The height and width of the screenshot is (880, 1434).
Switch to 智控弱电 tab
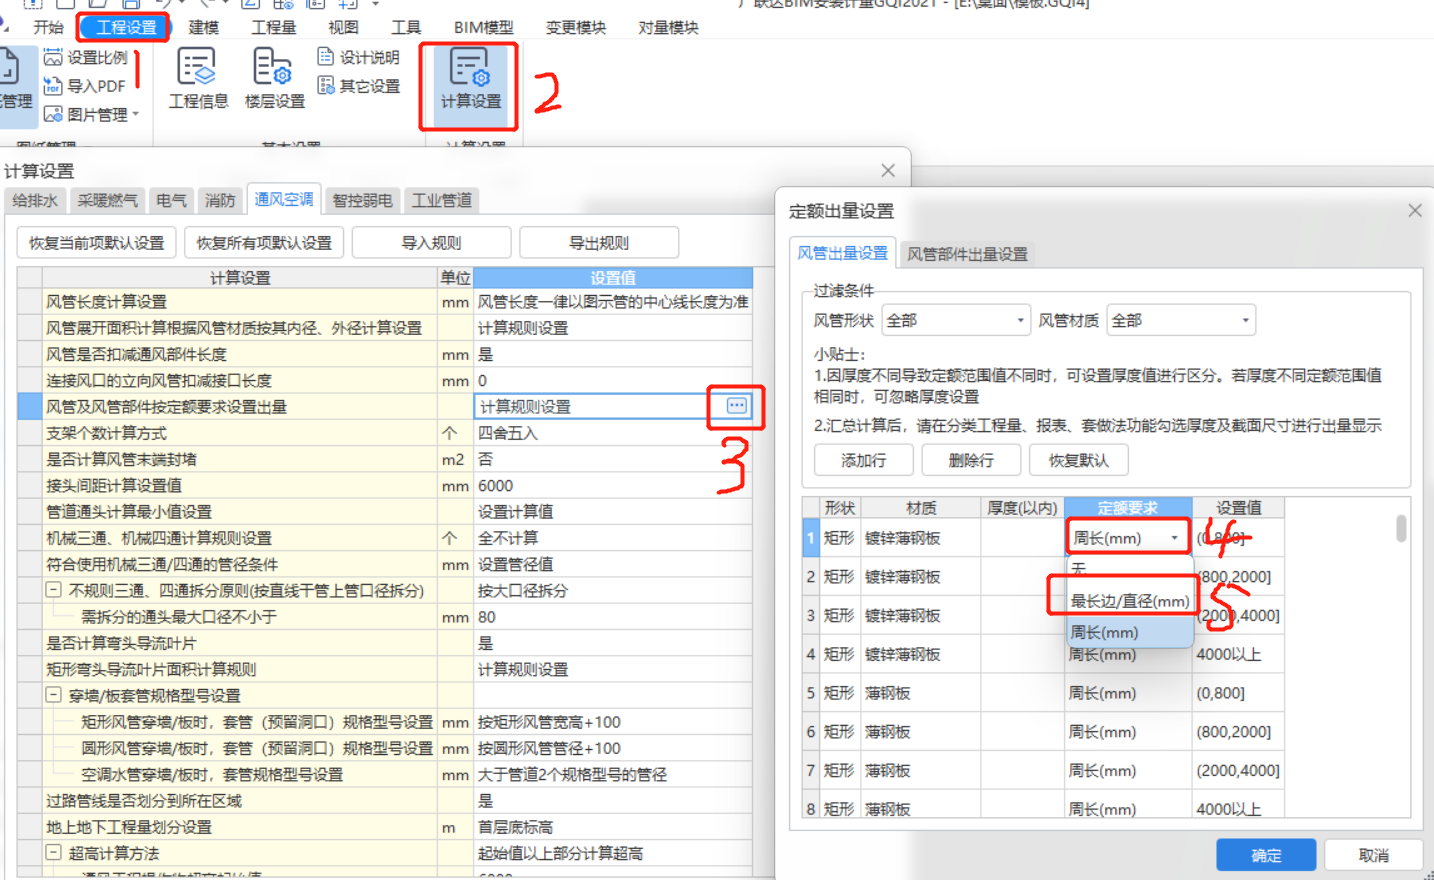point(362,200)
